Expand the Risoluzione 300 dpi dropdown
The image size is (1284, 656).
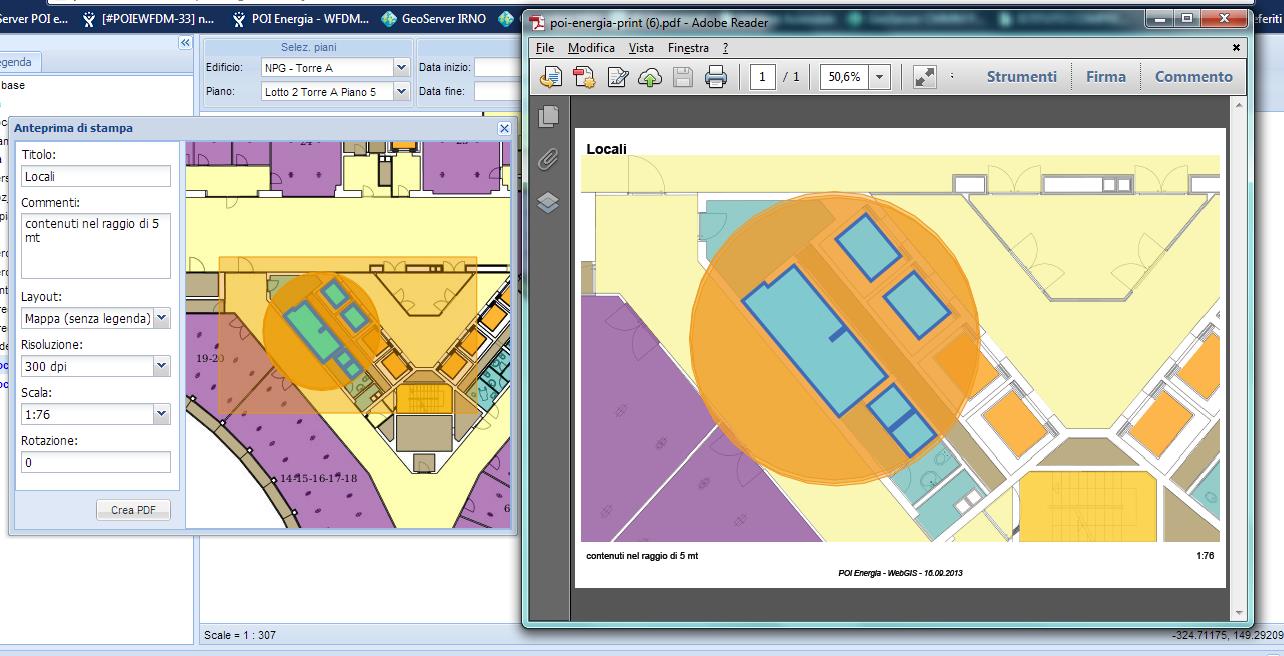162,367
